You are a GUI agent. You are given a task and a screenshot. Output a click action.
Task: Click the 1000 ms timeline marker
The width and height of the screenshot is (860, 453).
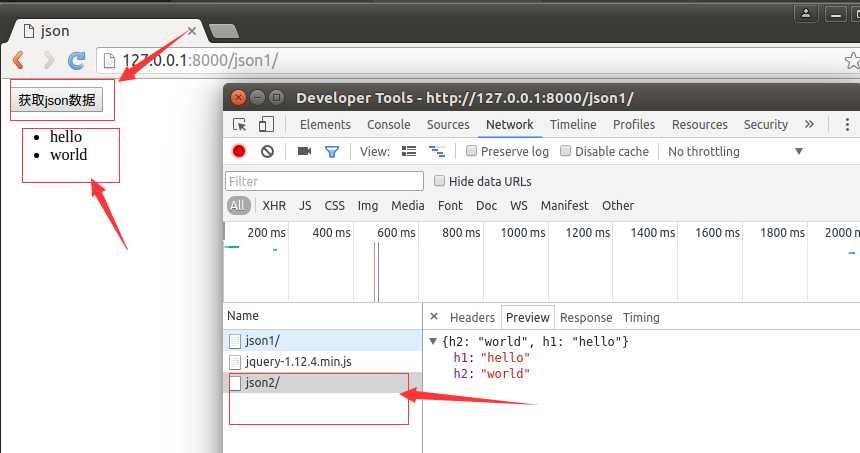pos(523,233)
